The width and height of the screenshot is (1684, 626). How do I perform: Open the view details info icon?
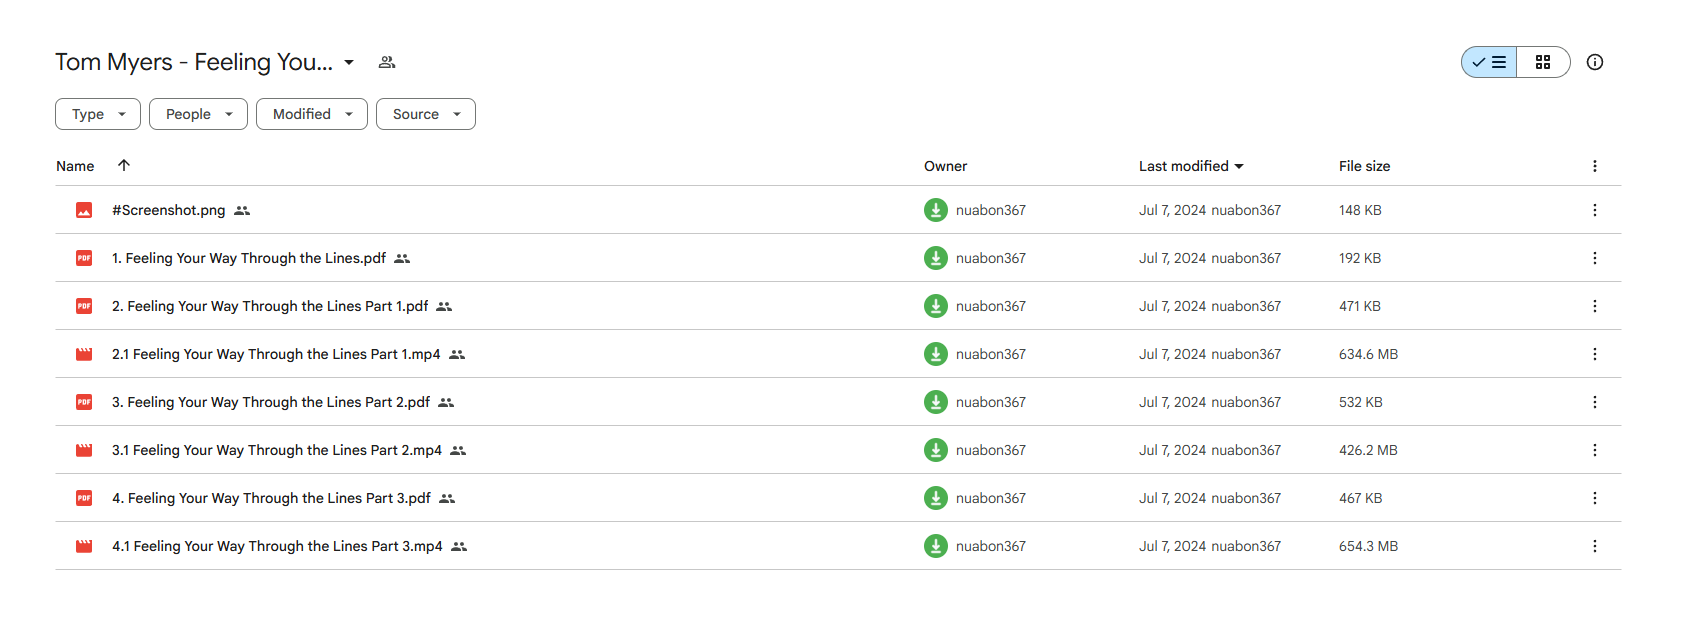(x=1595, y=62)
